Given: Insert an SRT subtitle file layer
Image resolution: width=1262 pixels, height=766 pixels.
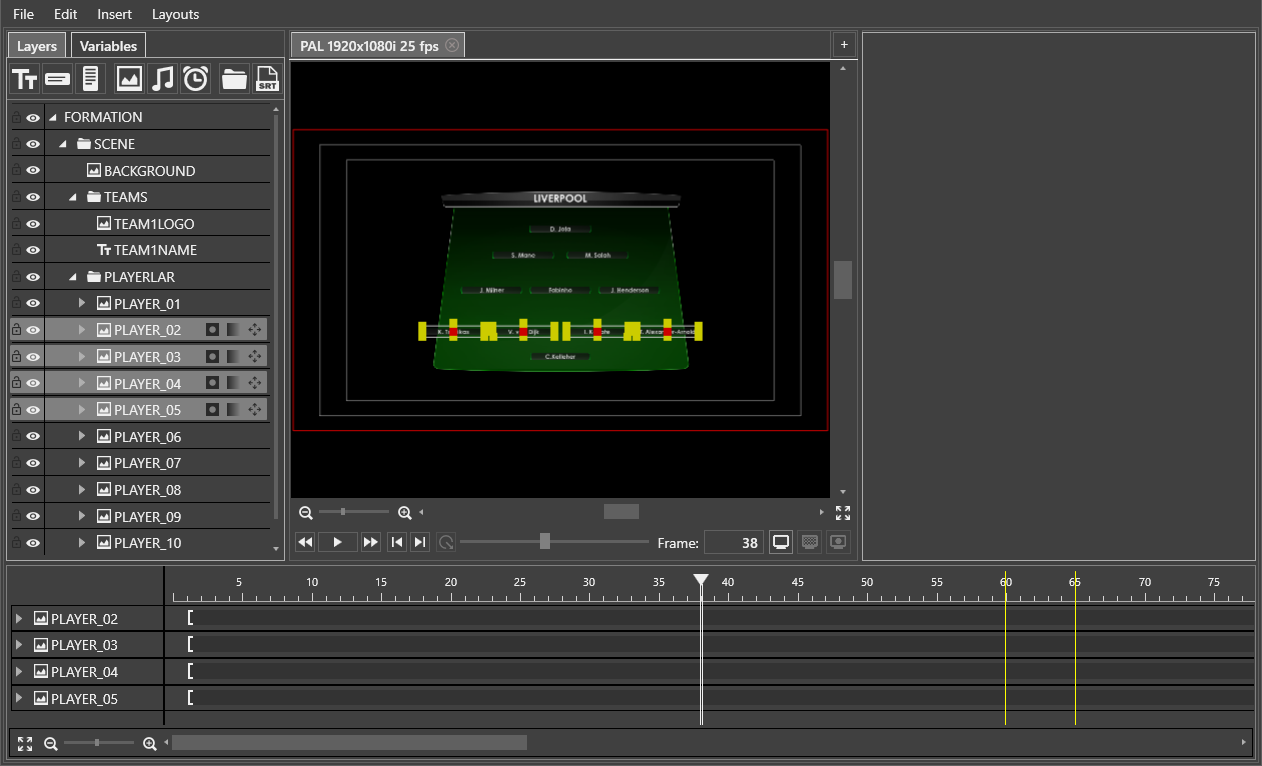Looking at the screenshot, I should click(267, 79).
